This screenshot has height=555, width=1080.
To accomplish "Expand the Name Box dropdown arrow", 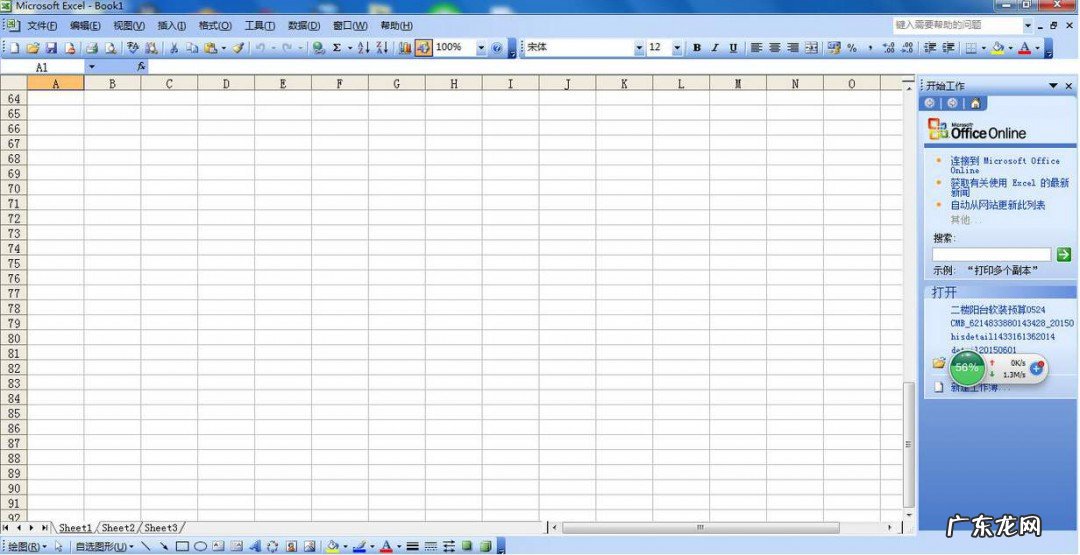I will click(91, 67).
